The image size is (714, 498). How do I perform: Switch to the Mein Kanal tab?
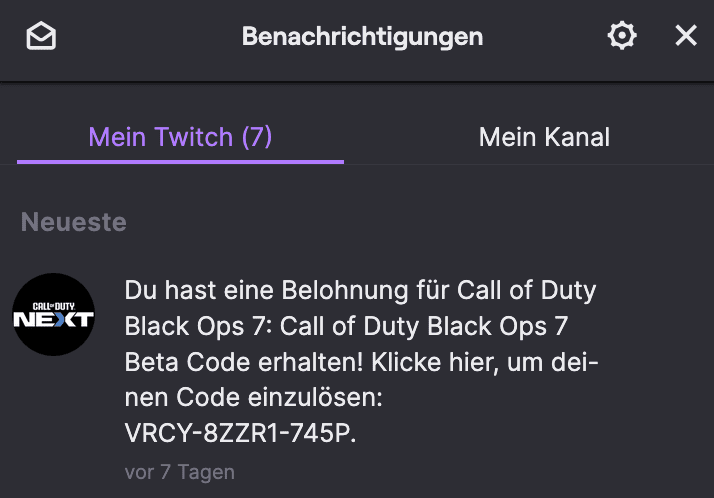(x=544, y=137)
